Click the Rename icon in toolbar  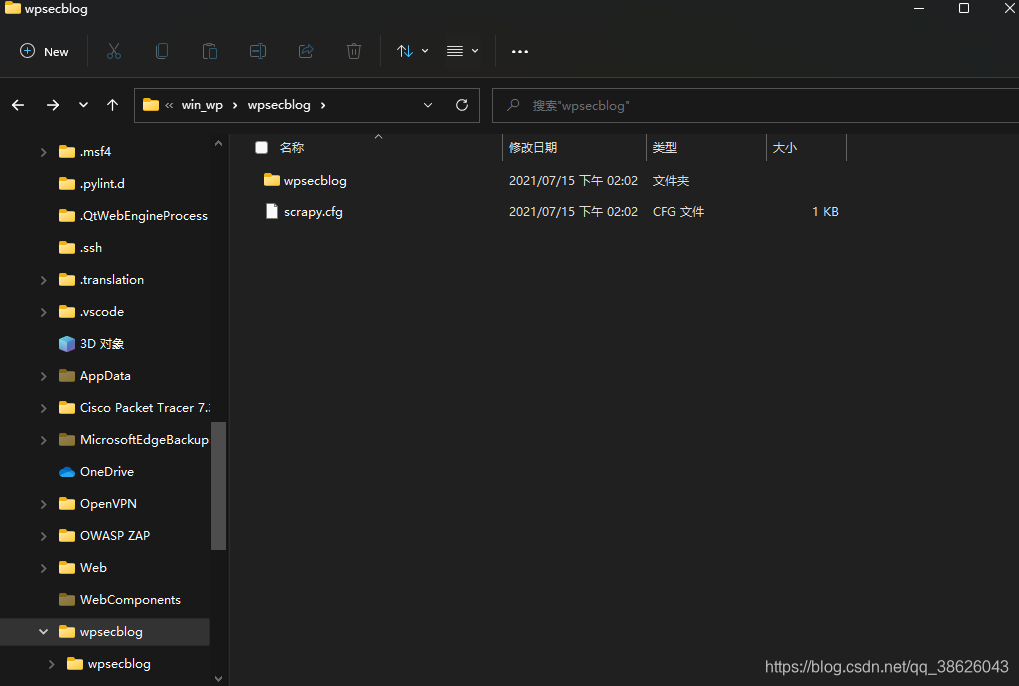(x=258, y=51)
